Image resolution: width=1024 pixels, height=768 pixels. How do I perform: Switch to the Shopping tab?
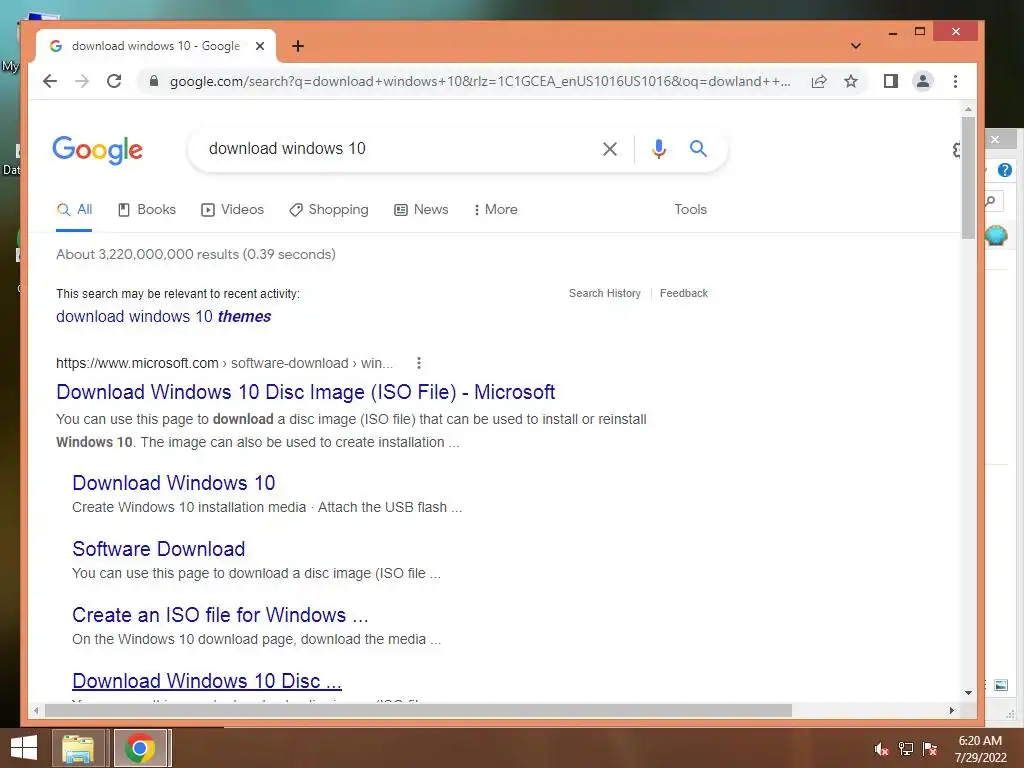coord(329,210)
